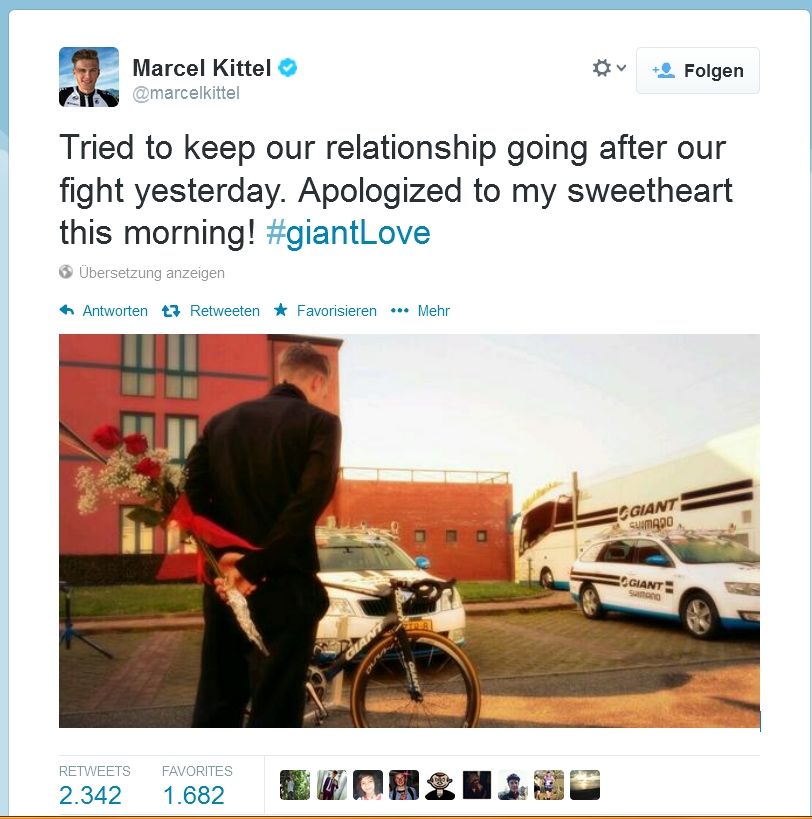This screenshot has width=812, height=819.
Task: Open the attached photo of bike and flowers
Action: [409, 531]
